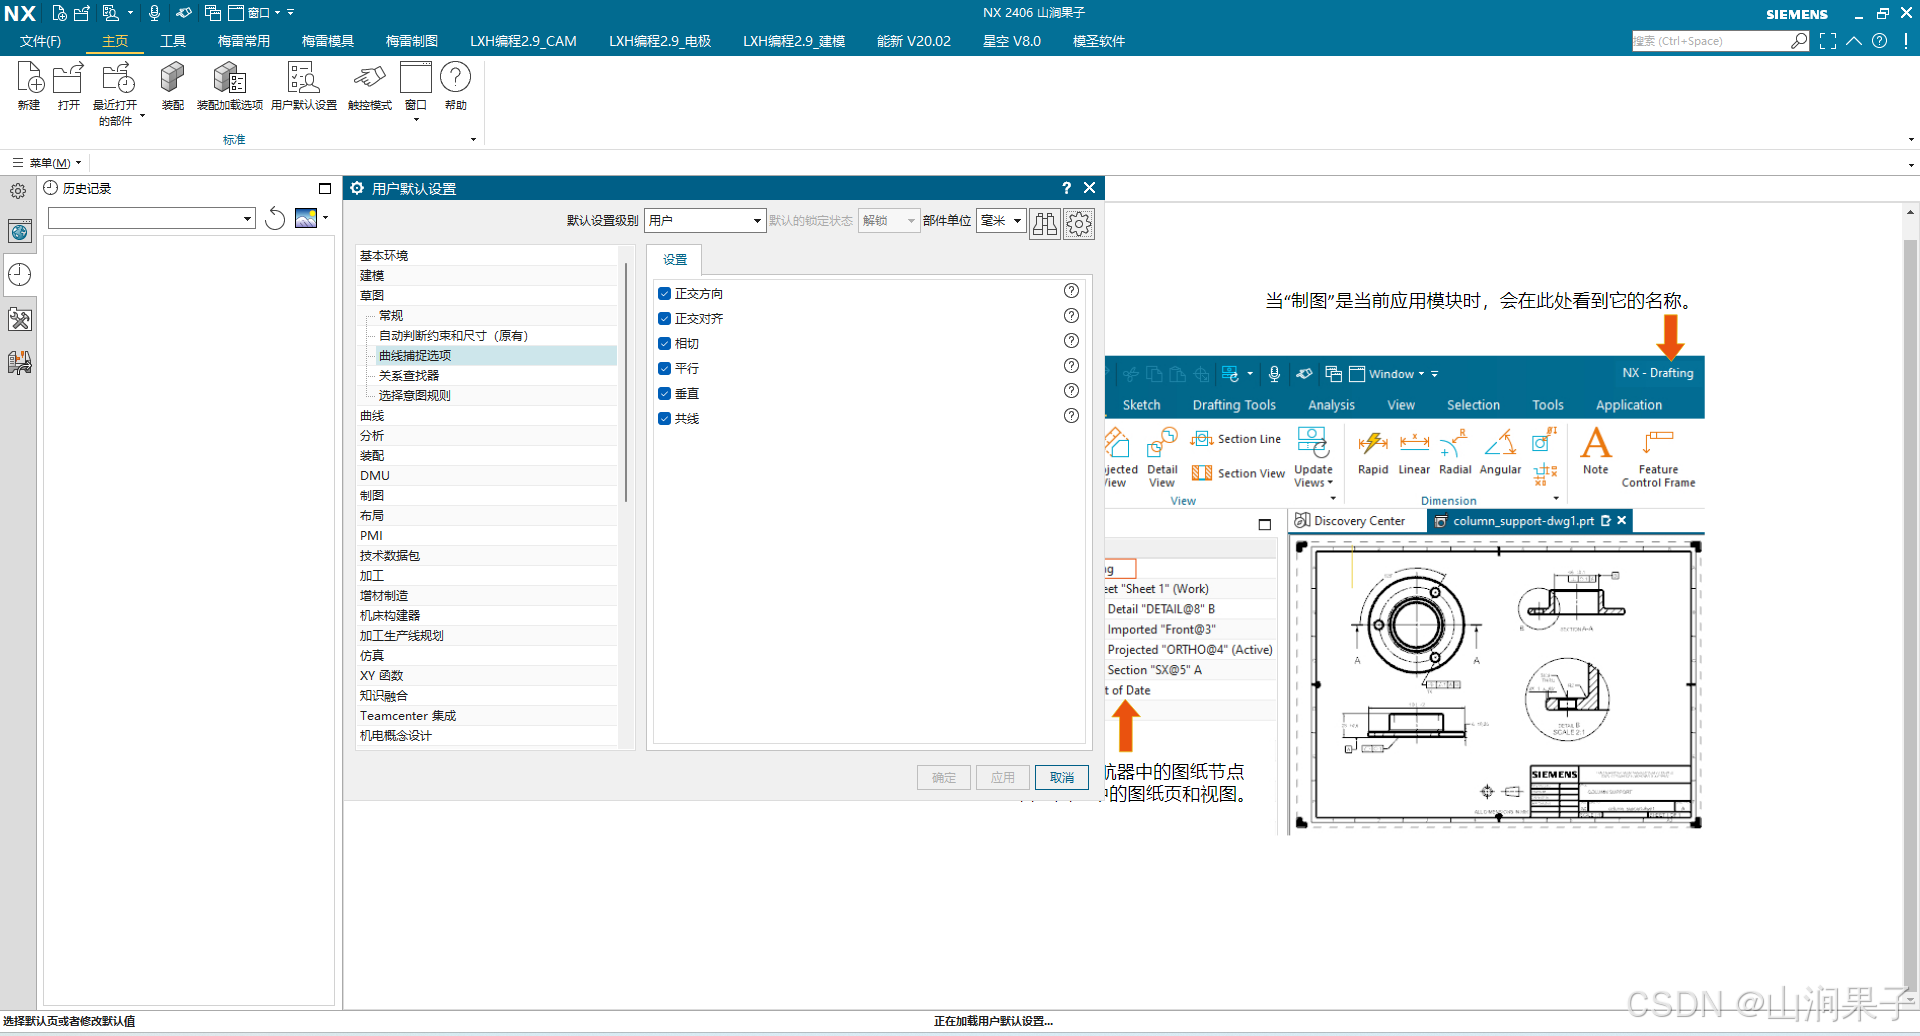Viewport: 1920px width, 1036px height.
Task: Switch to the 星空 V8.0 tab
Action: tap(1012, 41)
